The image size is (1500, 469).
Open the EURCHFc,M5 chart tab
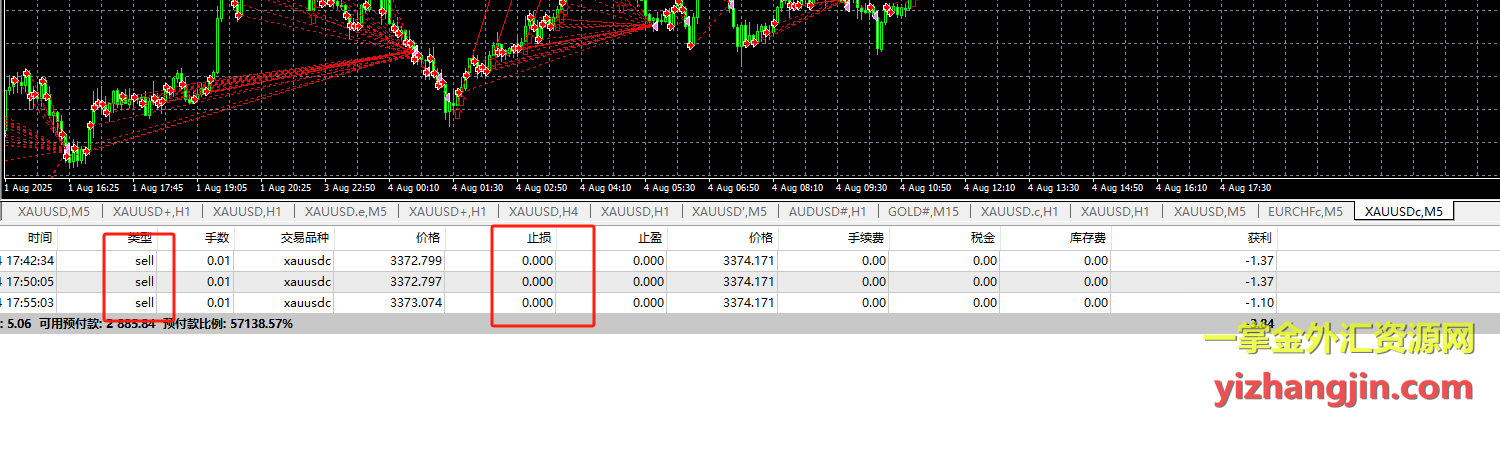click(x=1304, y=211)
